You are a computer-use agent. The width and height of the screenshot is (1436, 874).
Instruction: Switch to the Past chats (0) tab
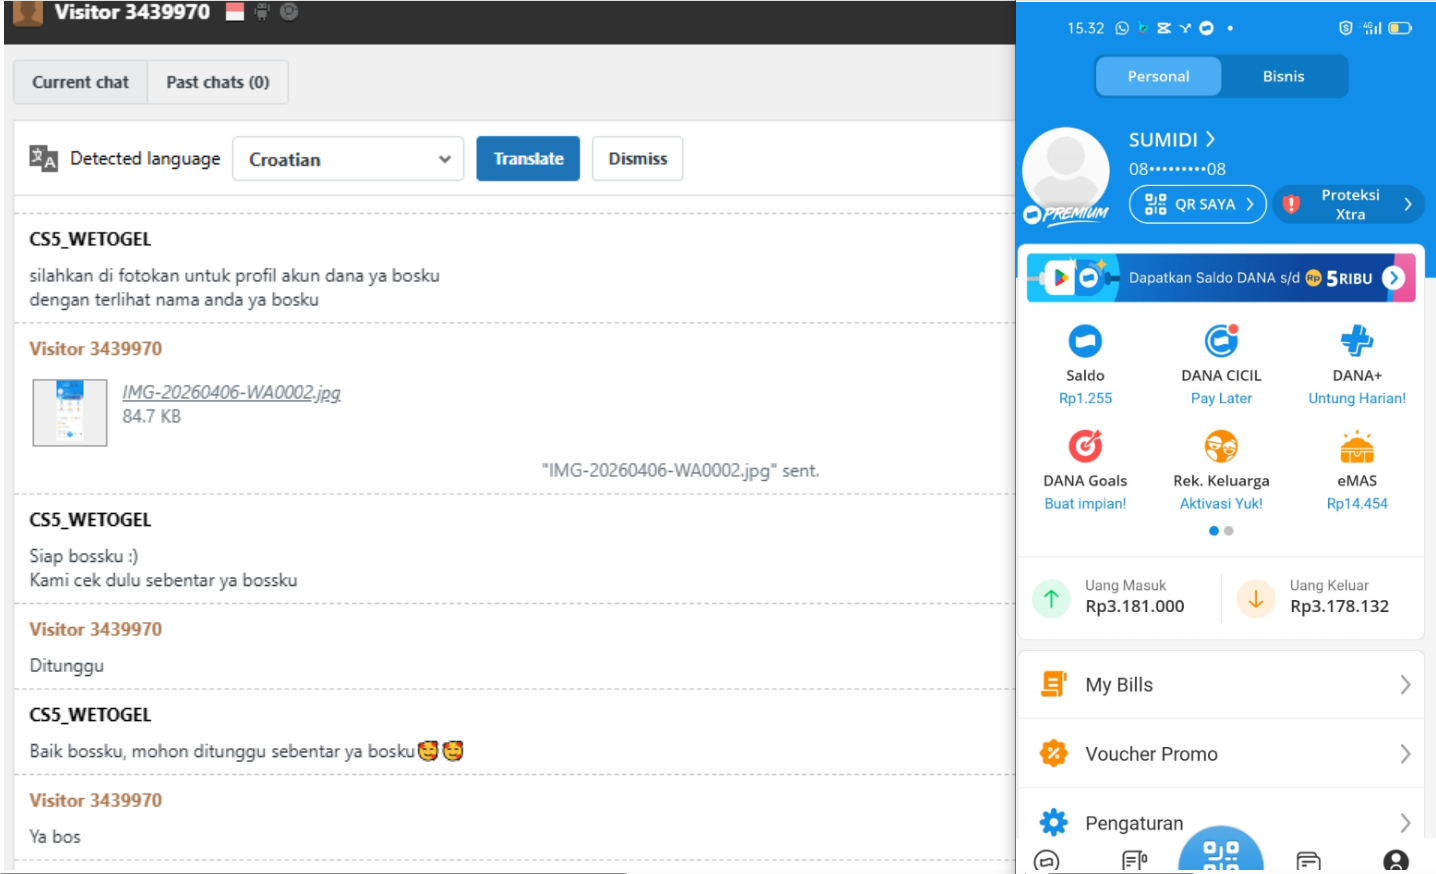218,82
